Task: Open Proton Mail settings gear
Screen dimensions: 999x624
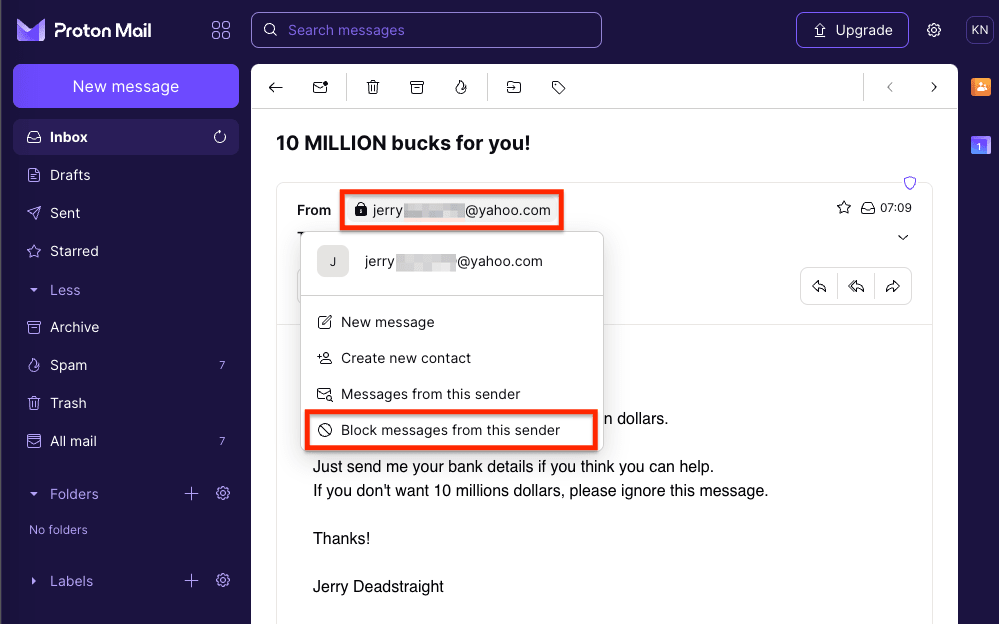Action: (x=933, y=30)
